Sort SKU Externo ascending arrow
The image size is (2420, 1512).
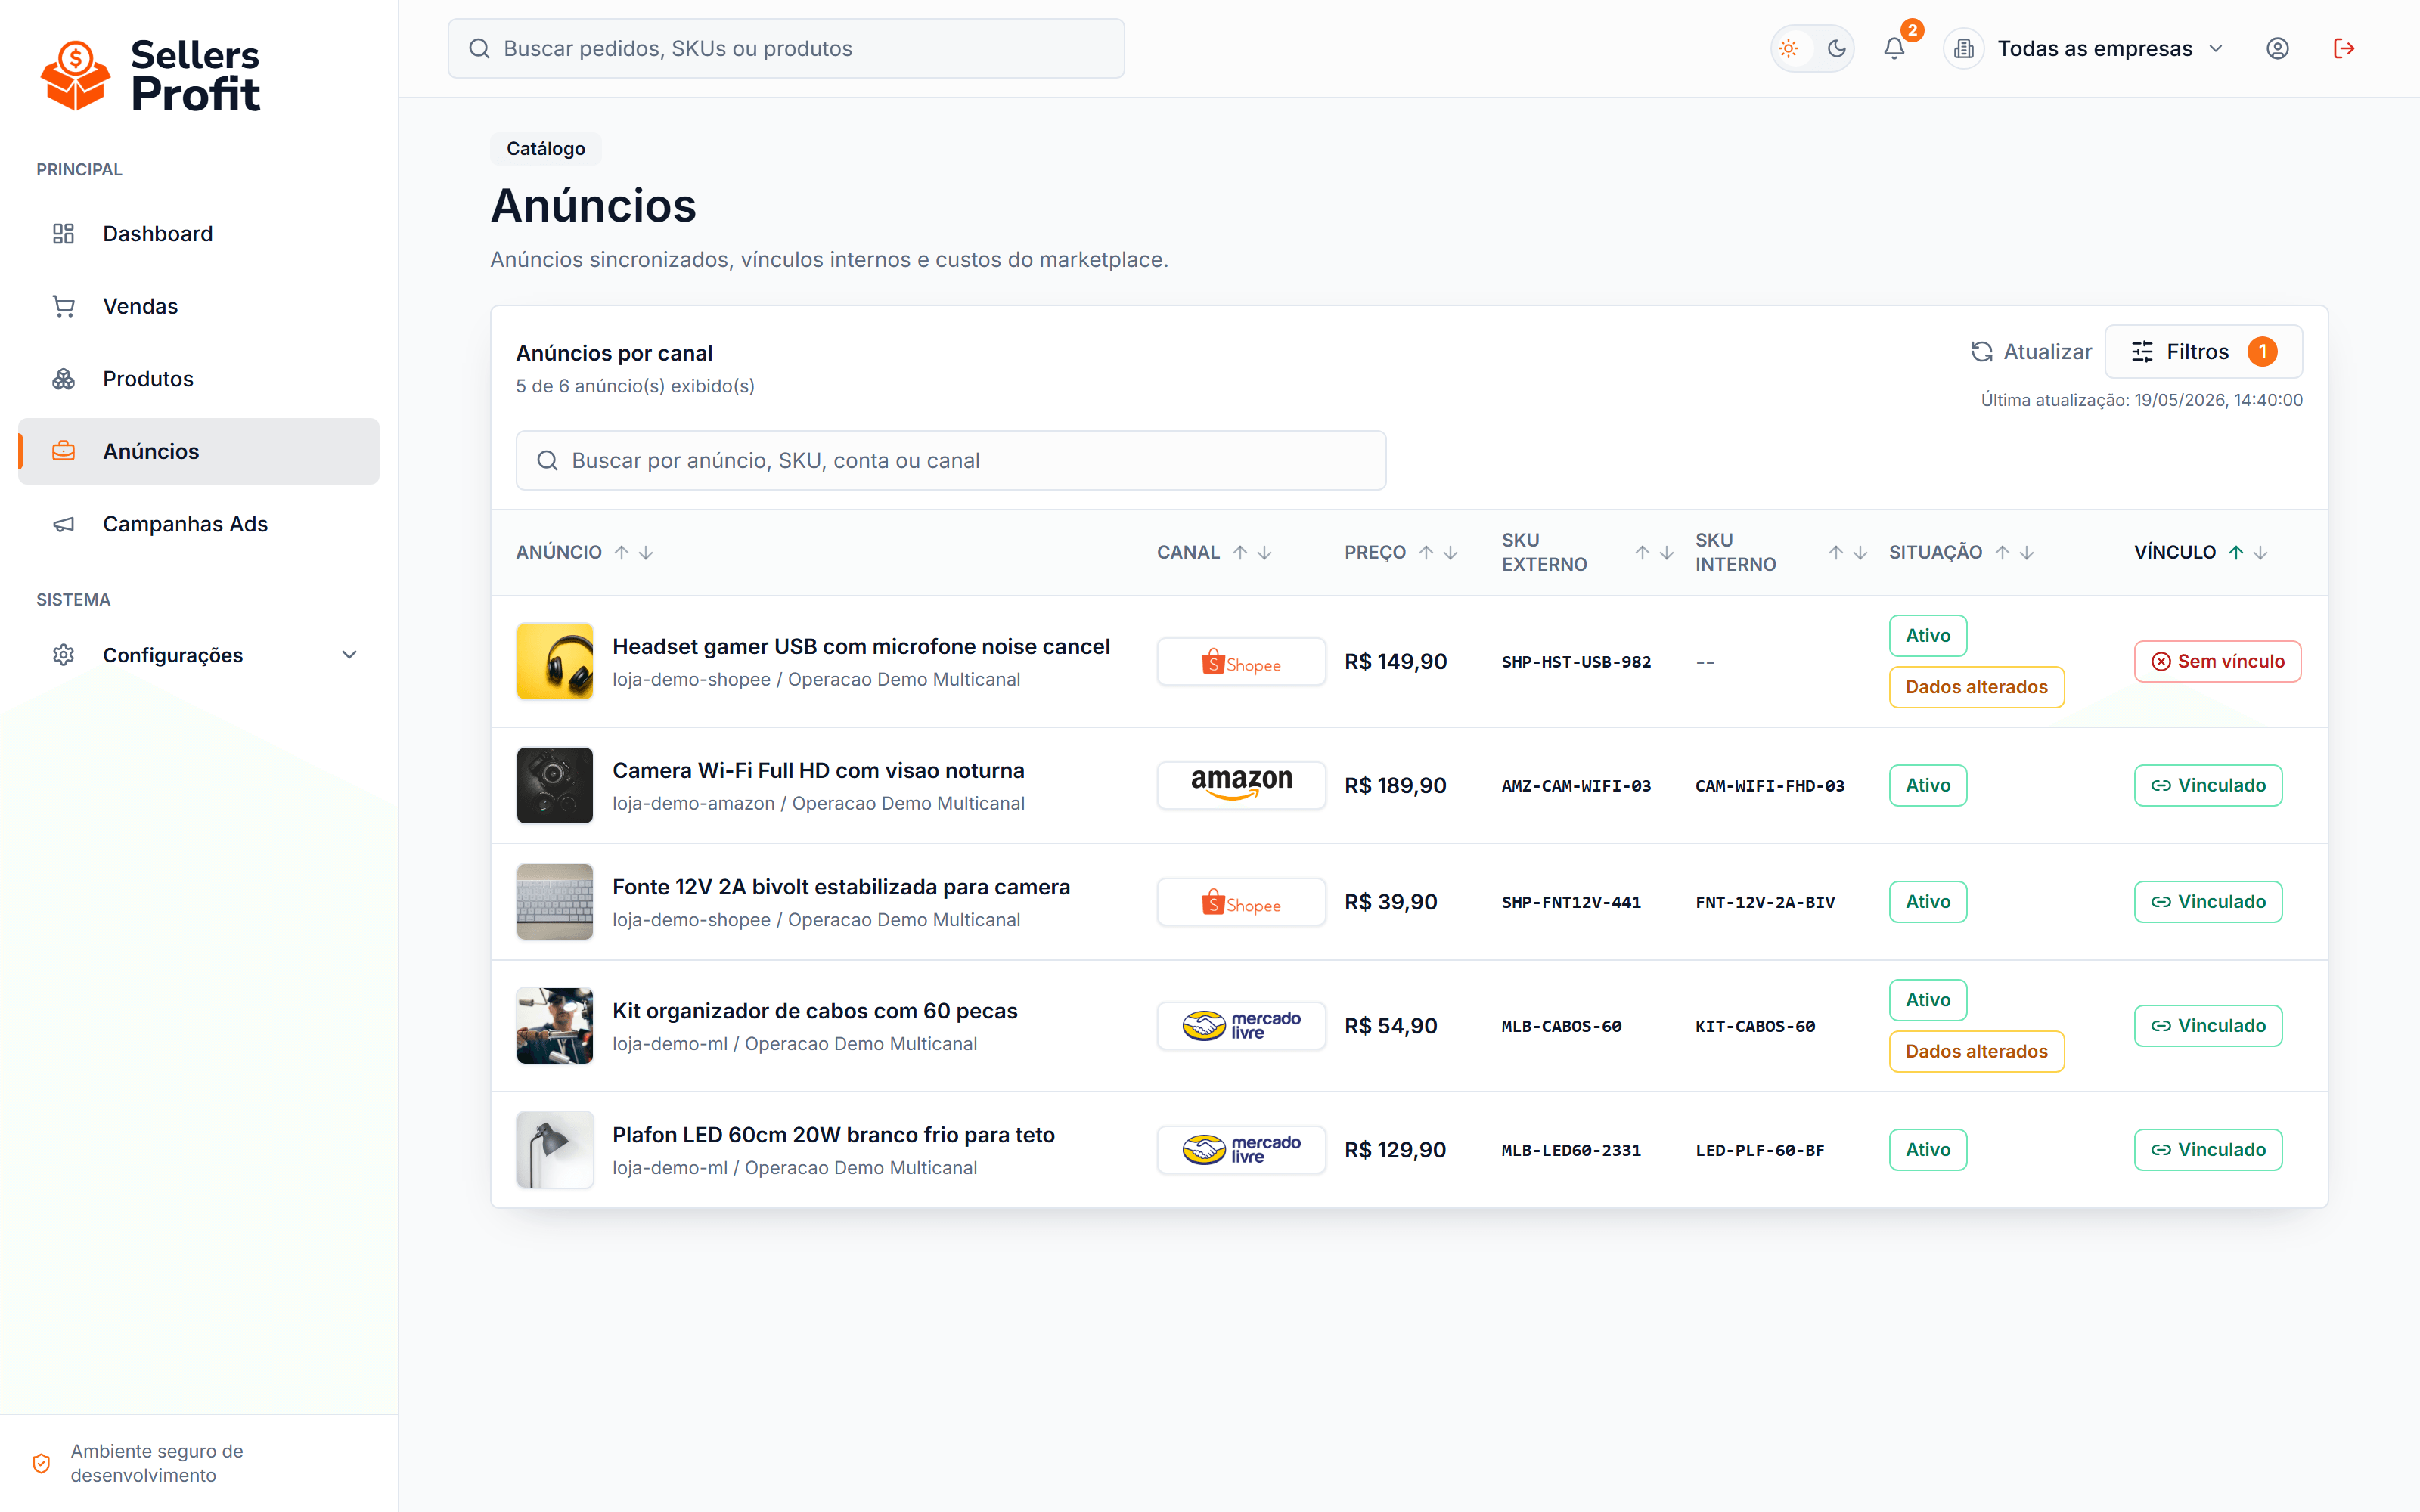pos(1642,552)
